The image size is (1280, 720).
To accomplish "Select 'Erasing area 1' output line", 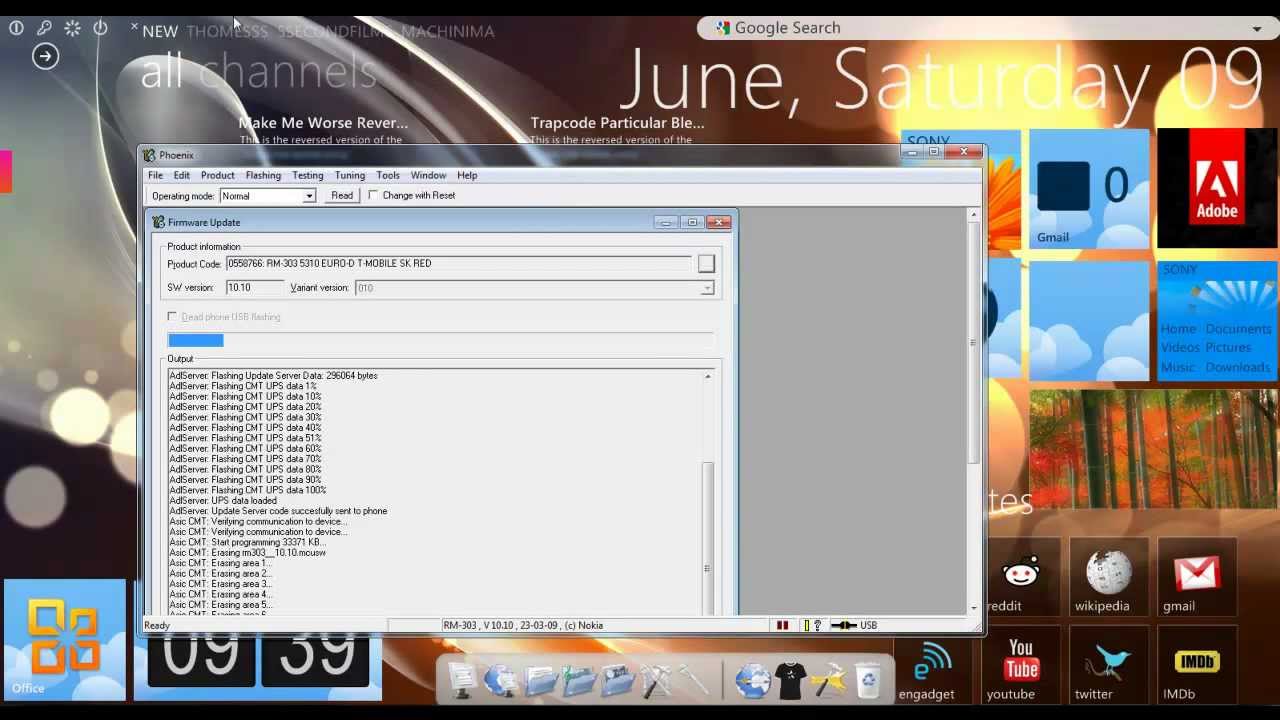I will click(221, 563).
